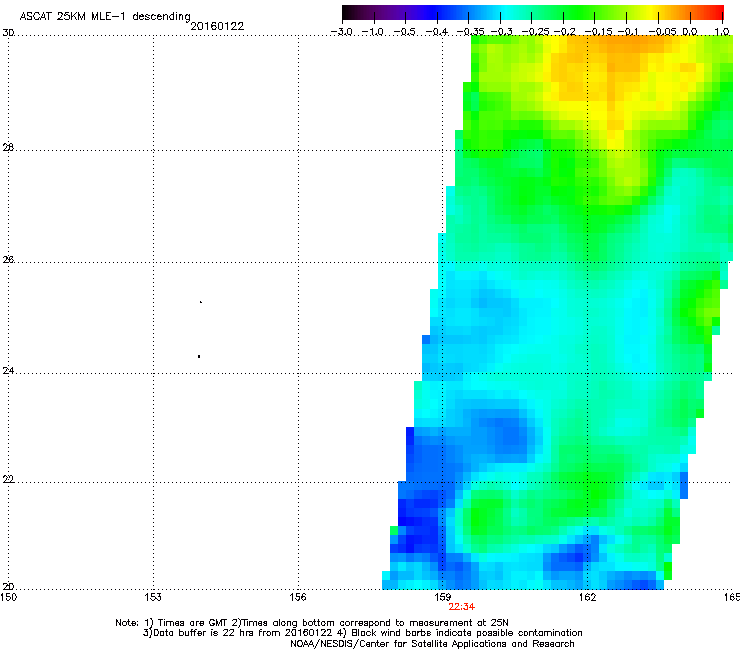This screenshot has height=650, width=740.
Task: Select the 1.0 color scale label
Action: 722,32
